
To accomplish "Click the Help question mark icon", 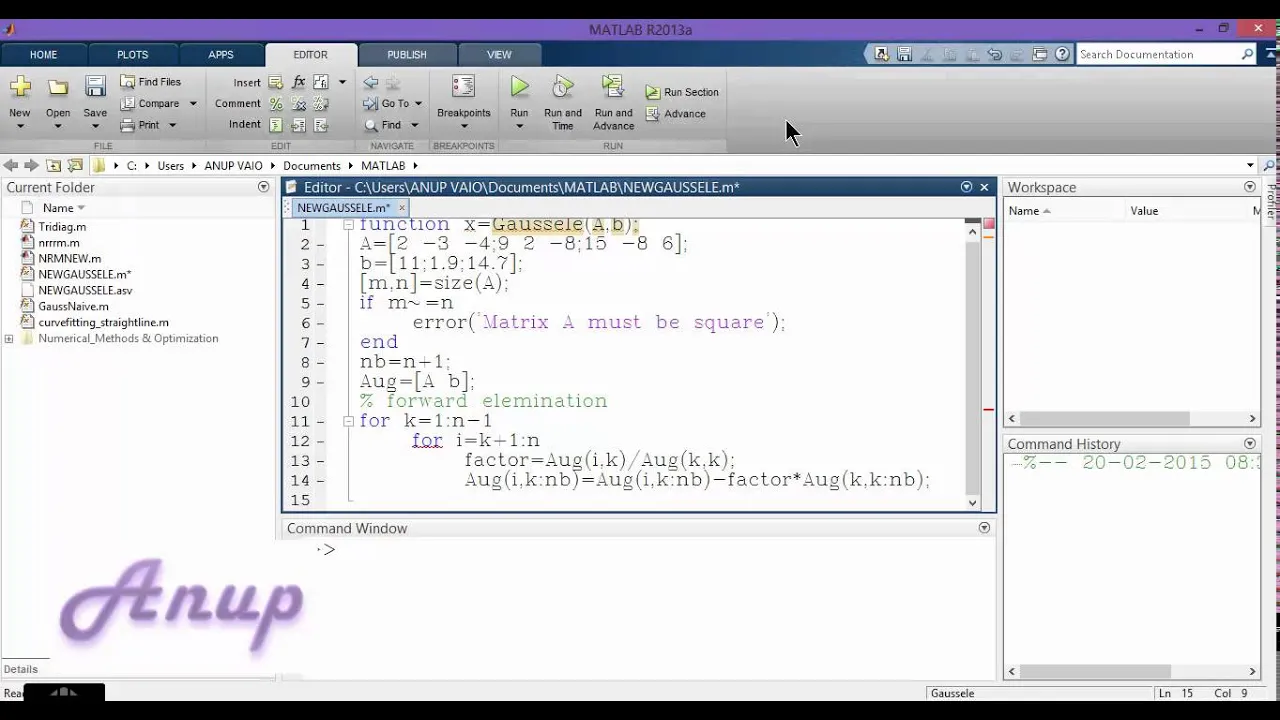I will point(1062,54).
